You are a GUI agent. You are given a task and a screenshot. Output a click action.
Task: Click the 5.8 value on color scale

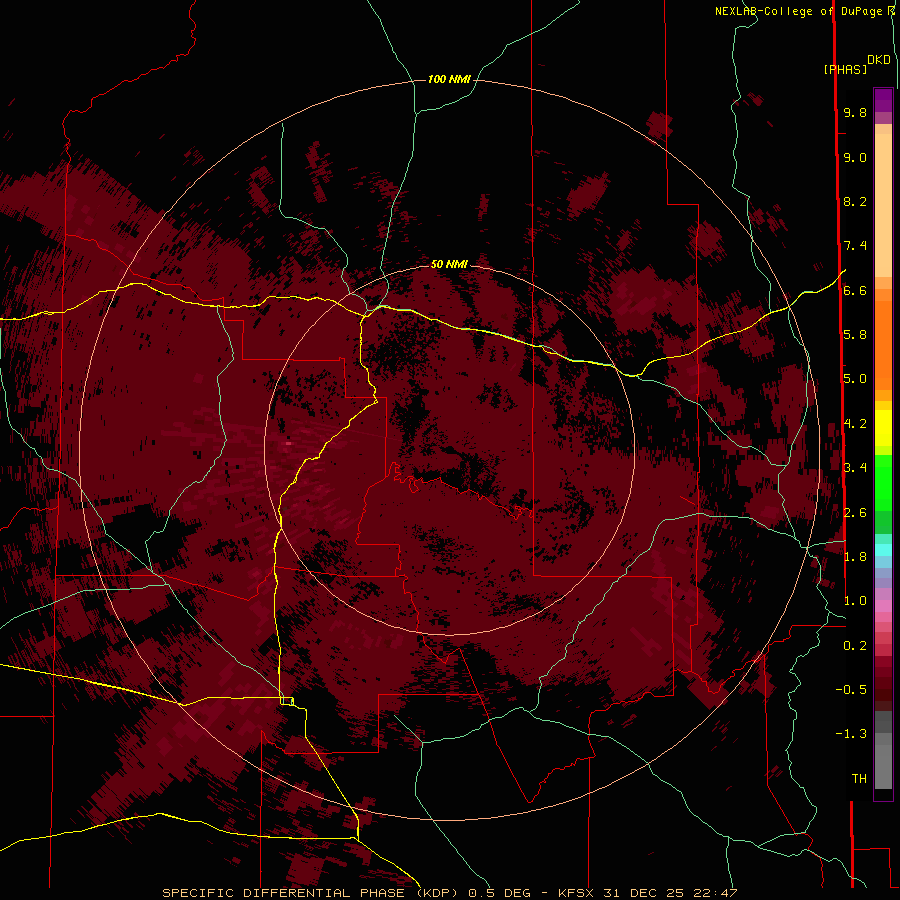(x=855, y=335)
